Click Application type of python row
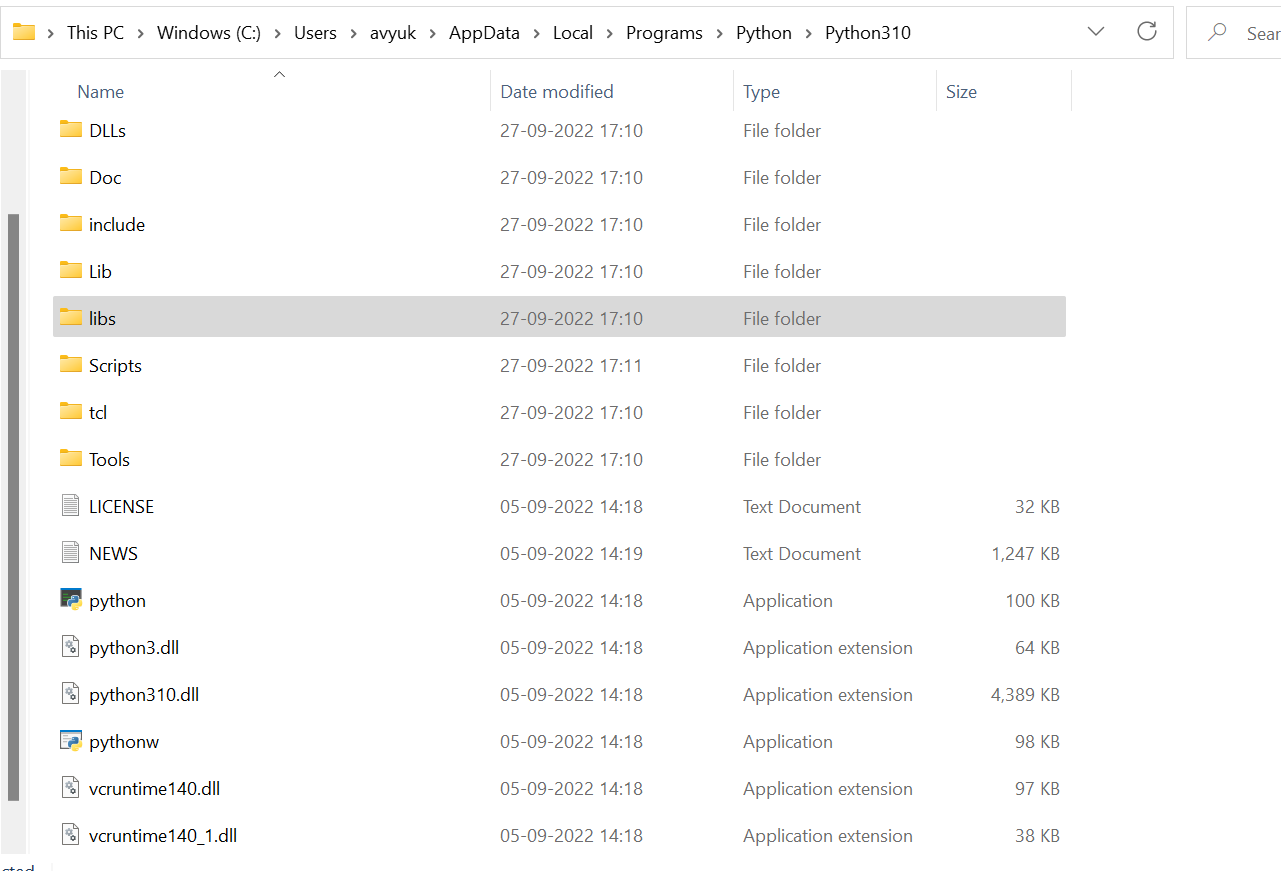 [788, 601]
